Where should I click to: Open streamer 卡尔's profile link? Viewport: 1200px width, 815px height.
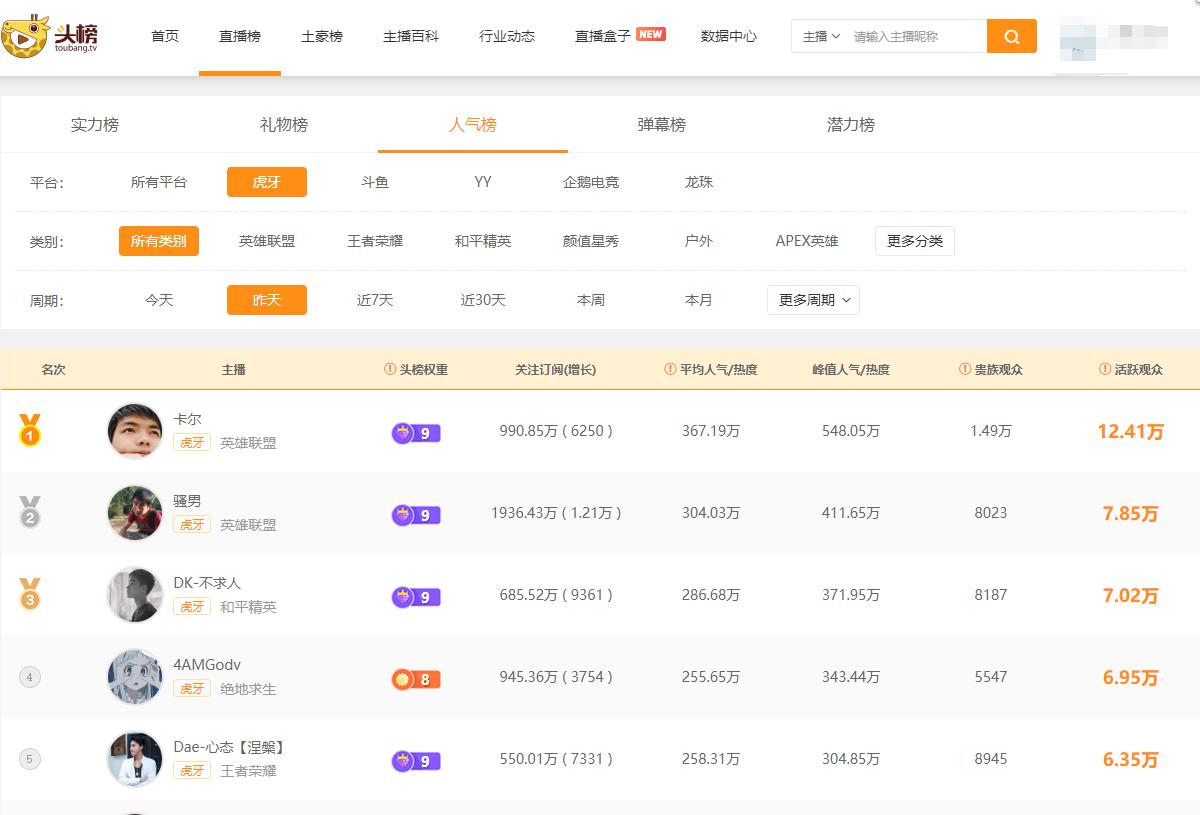tap(187, 419)
